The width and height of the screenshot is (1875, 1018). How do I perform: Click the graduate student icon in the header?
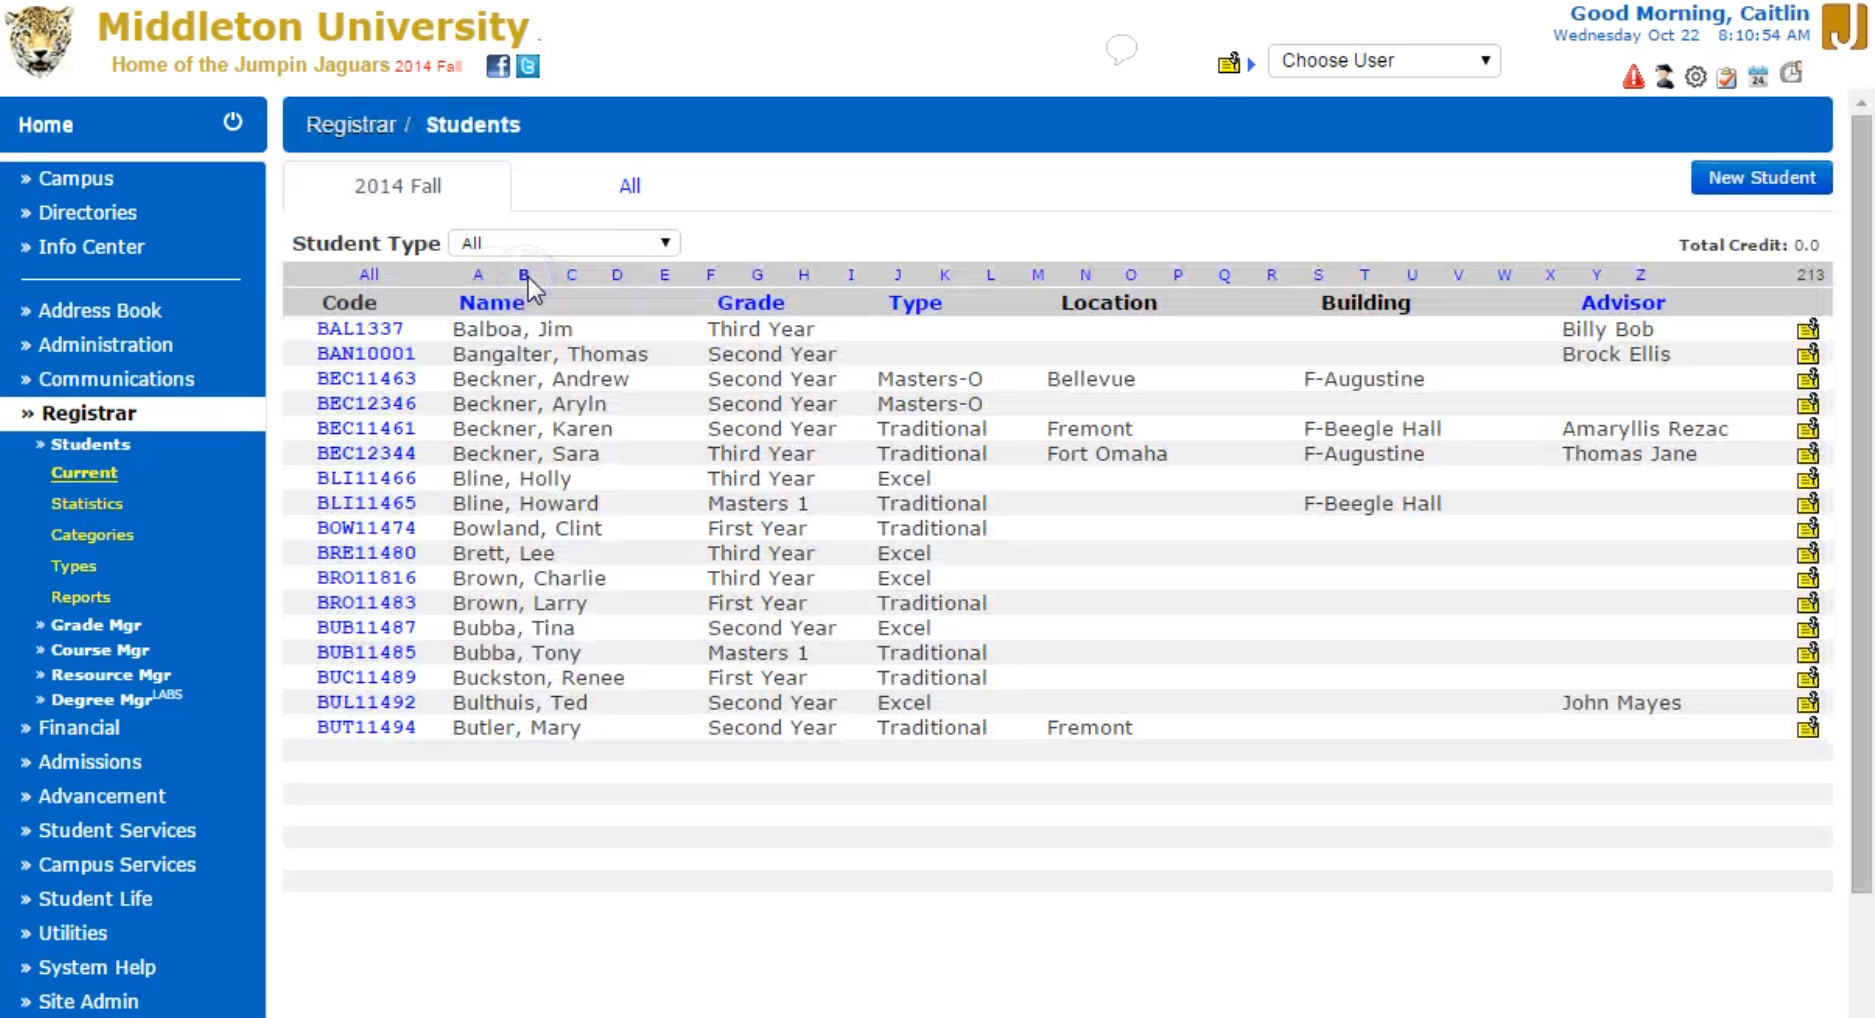click(x=1663, y=77)
